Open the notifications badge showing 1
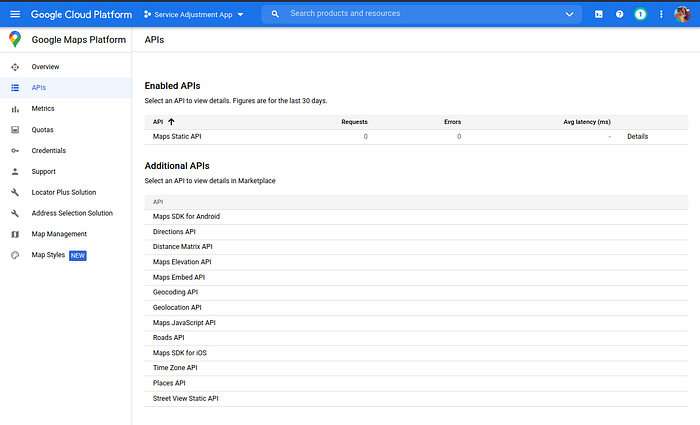This screenshot has height=425, width=700. click(640, 14)
